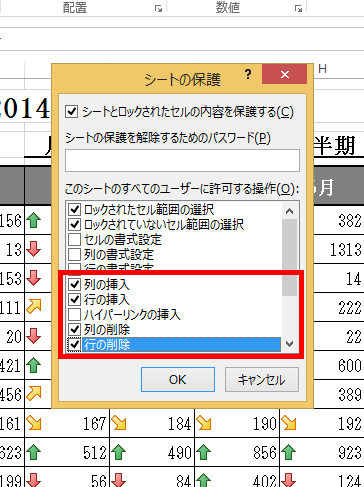
Task: Uncheck 列の削除 option
Action: click(x=74, y=329)
